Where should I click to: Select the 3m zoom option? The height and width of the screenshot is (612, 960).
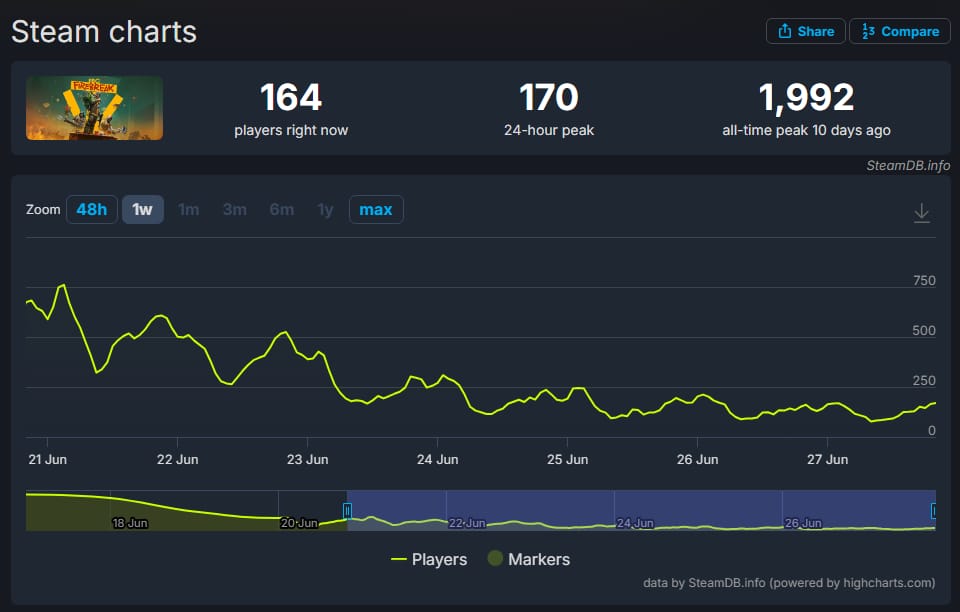pos(234,209)
